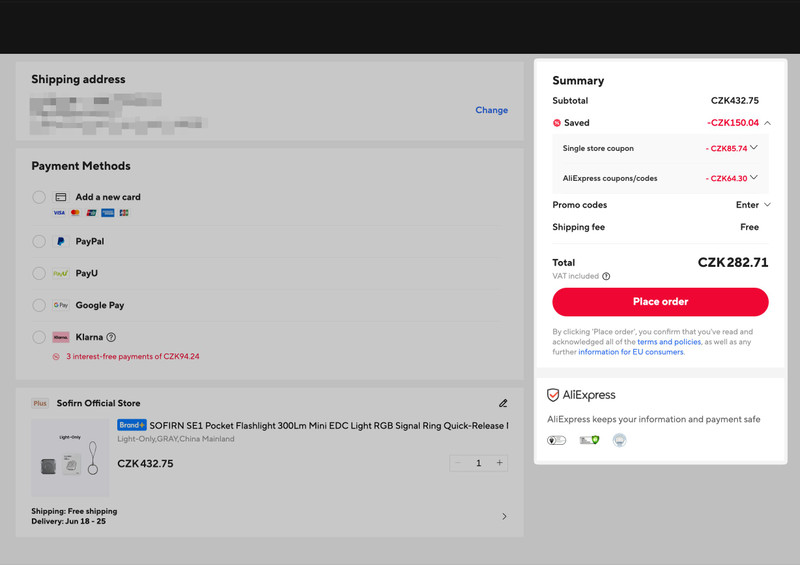Open the SOFIRN SE1 Pocket Flashlight title
The height and width of the screenshot is (565, 800).
pos(329,426)
